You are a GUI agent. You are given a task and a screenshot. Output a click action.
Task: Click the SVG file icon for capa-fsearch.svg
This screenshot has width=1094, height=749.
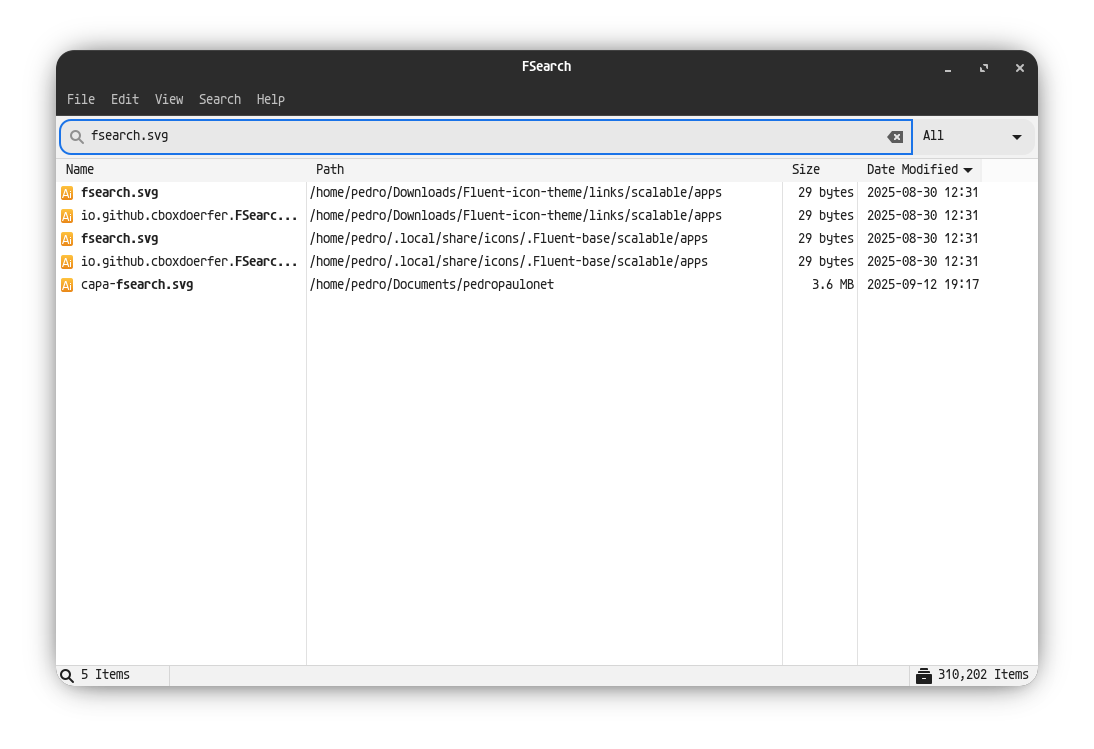(x=67, y=285)
